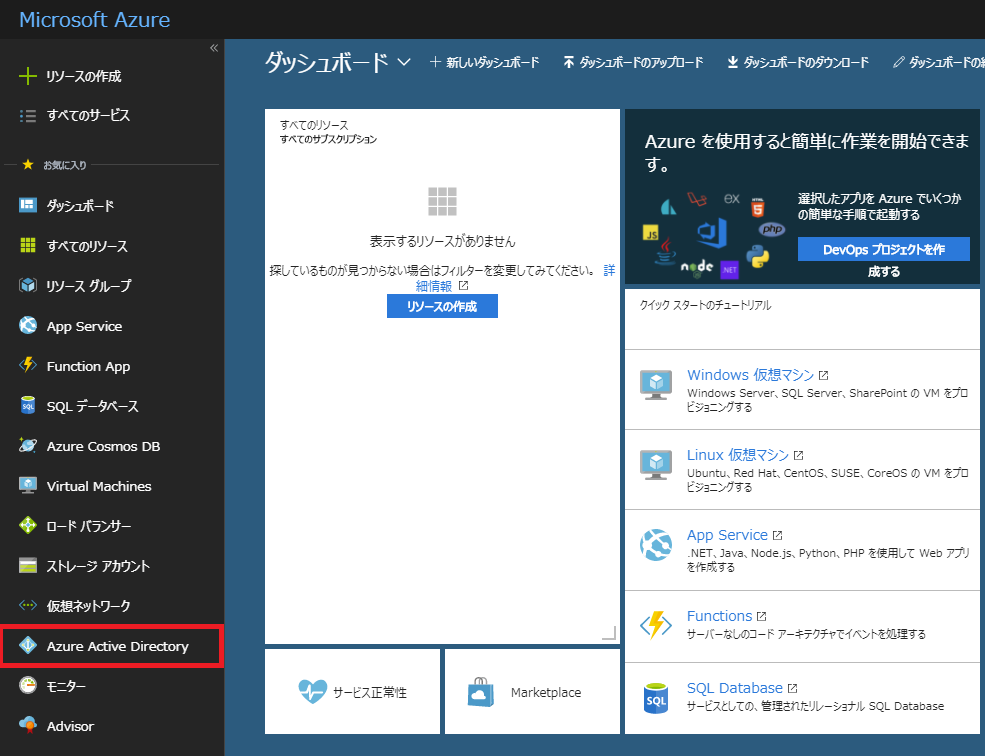Select リソース グループ in sidebar
The image size is (985, 756).
[89, 286]
